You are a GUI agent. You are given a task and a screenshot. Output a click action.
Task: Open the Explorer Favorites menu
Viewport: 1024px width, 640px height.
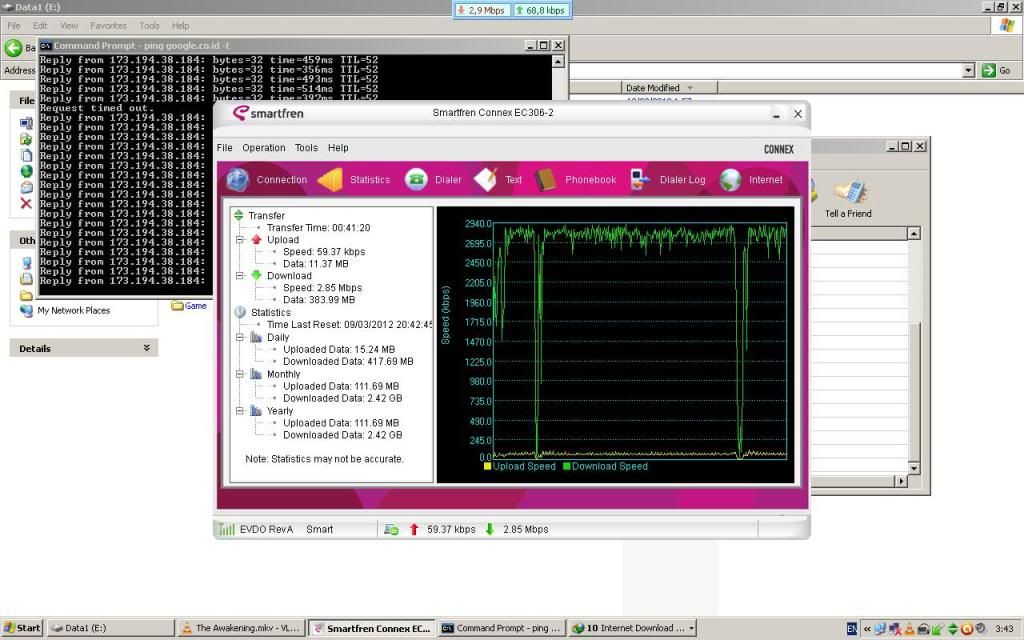click(108, 25)
